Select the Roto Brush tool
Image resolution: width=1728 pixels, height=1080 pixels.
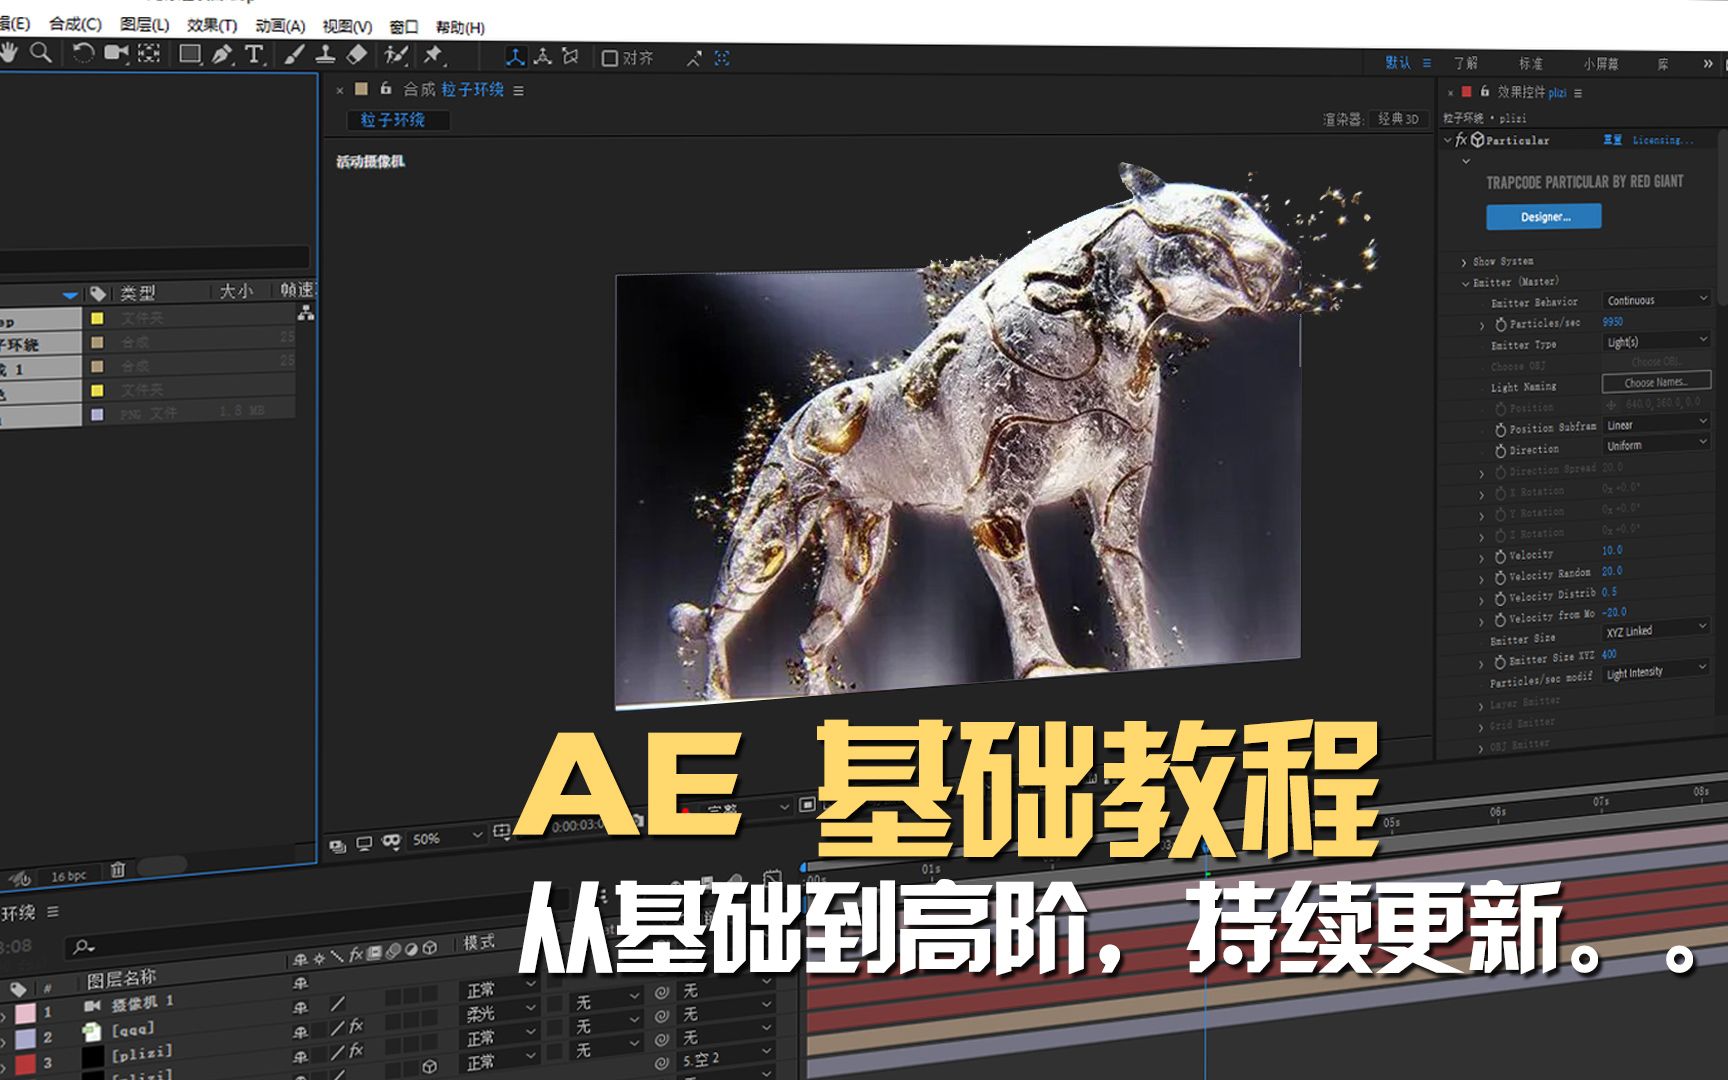(397, 55)
